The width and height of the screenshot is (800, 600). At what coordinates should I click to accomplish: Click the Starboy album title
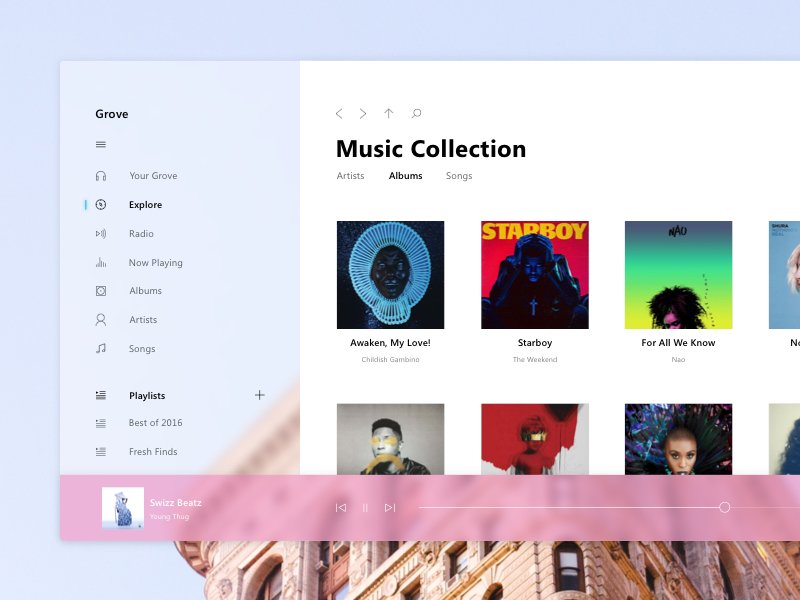[x=535, y=343]
